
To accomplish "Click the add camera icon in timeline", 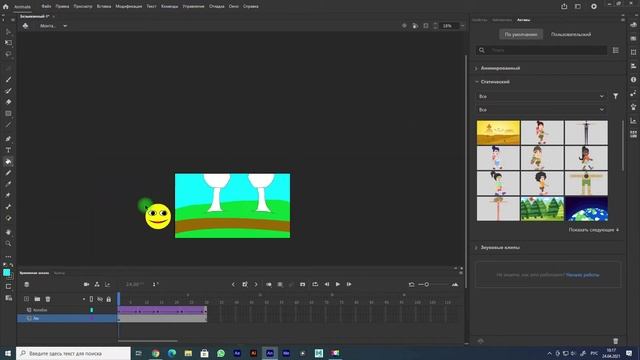I will pyautogui.click(x=86, y=284).
